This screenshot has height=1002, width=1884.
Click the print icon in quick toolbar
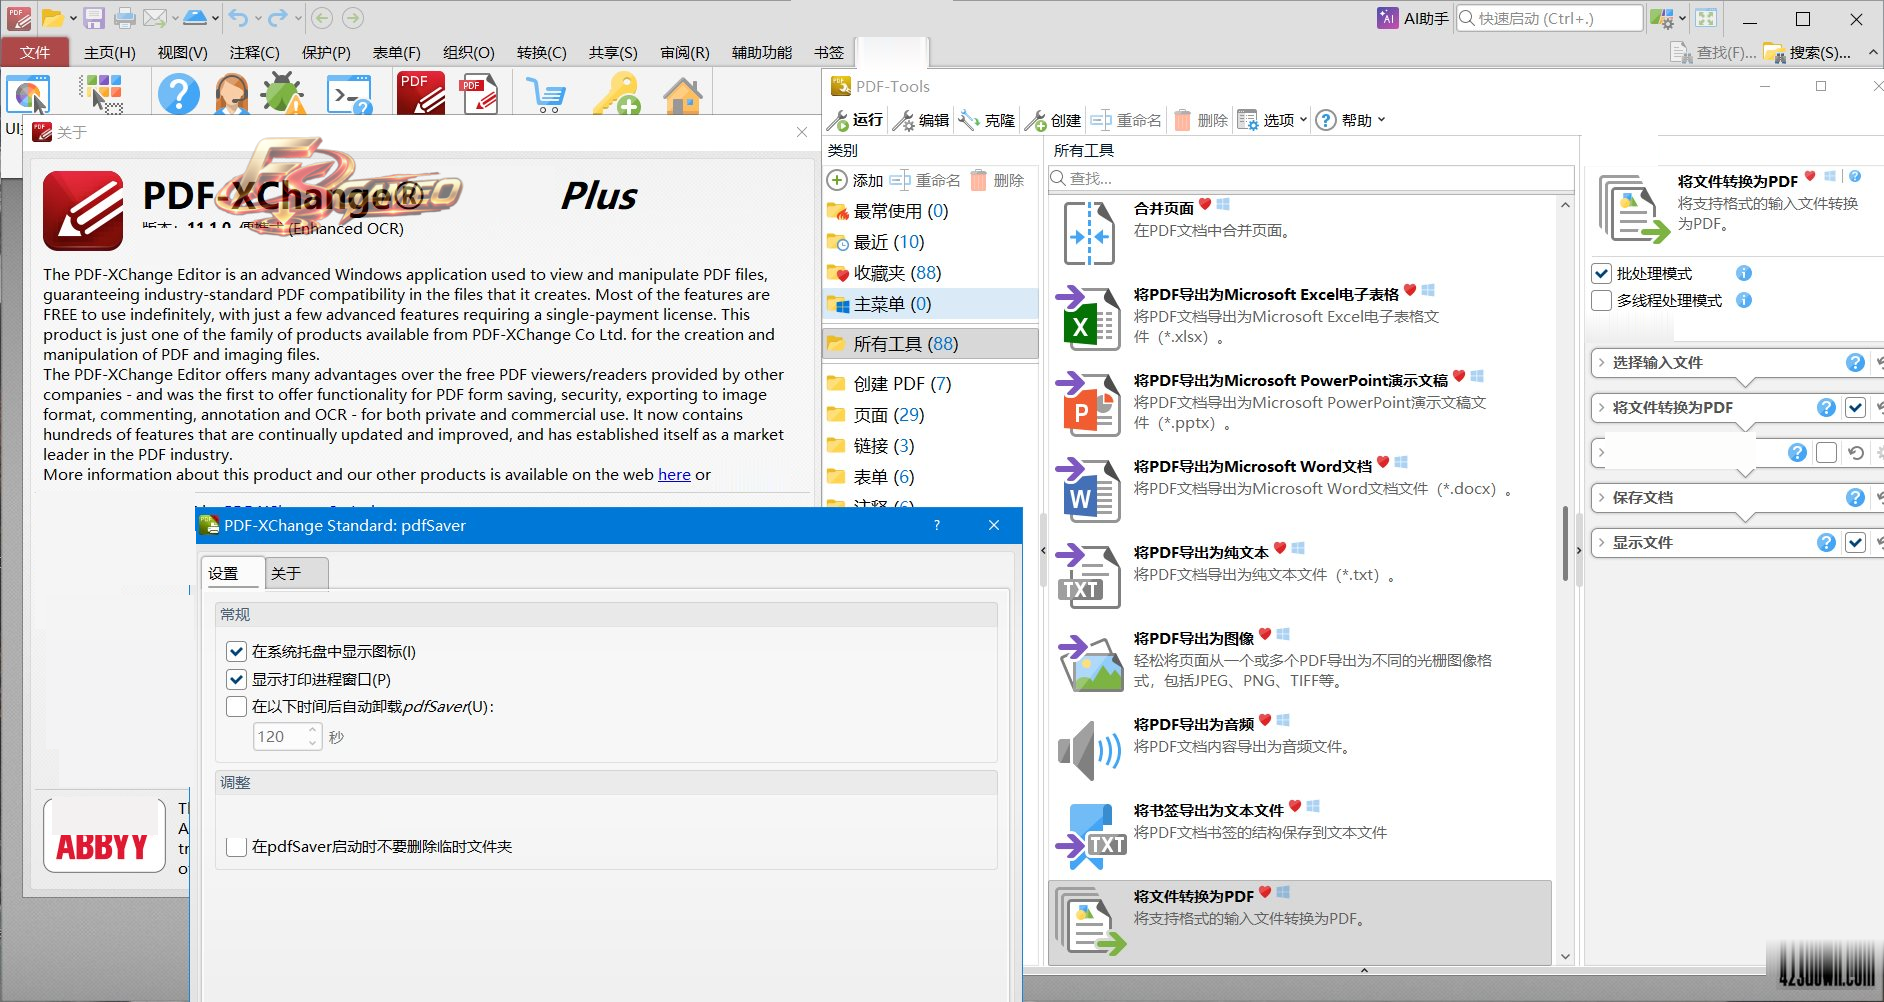[x=125, y=18]
